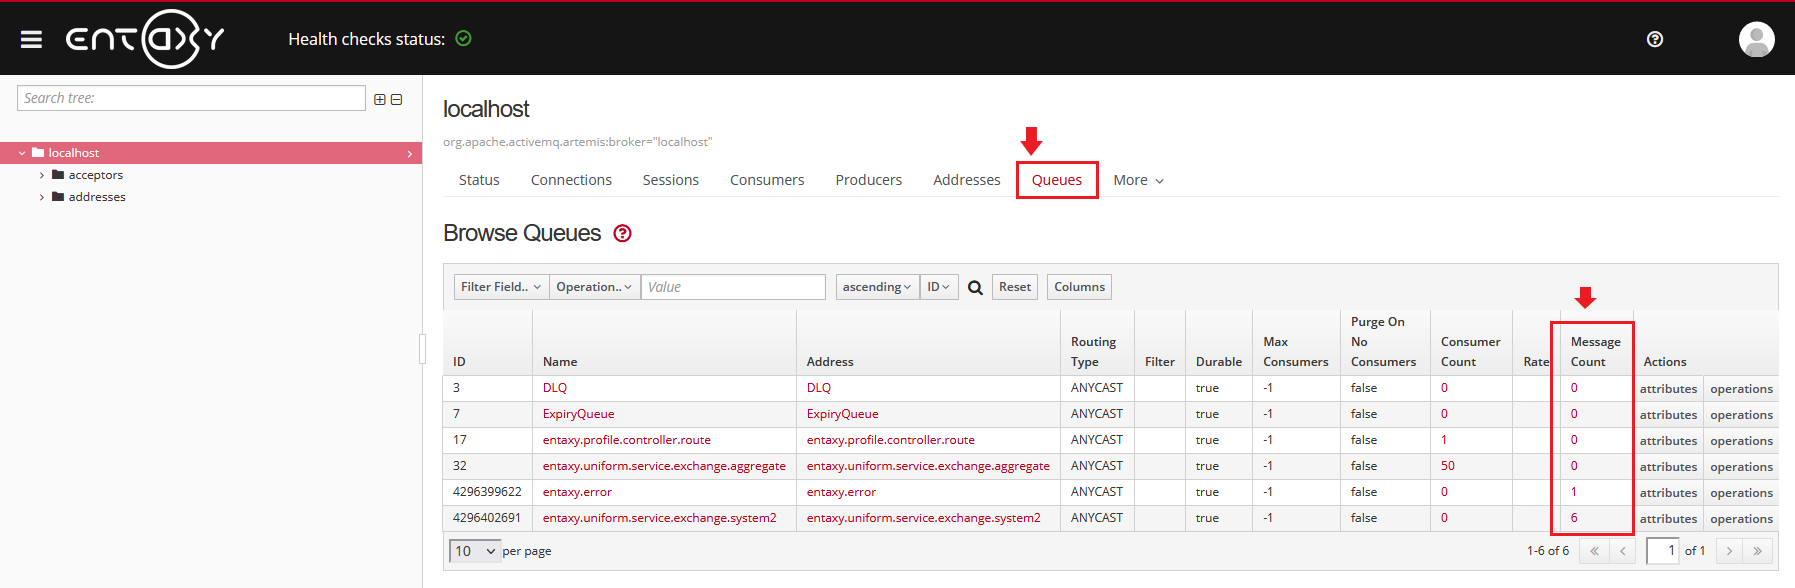Open the More tab menu
Viewport: 1795px width, 588px height.
click(x=1138, y=180)
